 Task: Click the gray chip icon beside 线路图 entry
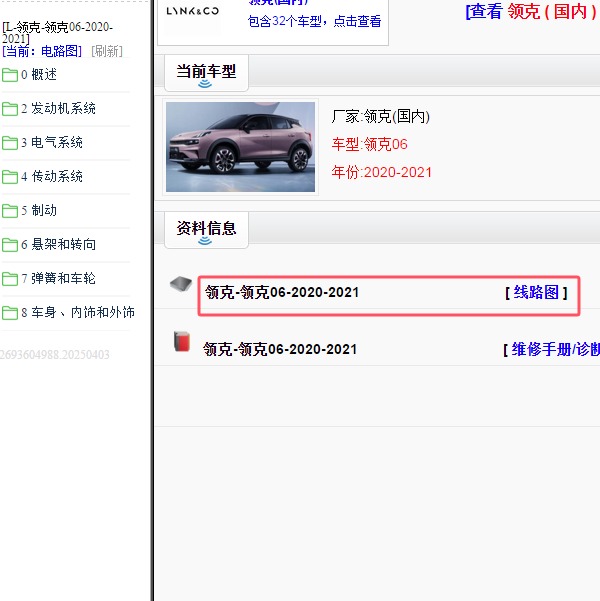point(181,284)
